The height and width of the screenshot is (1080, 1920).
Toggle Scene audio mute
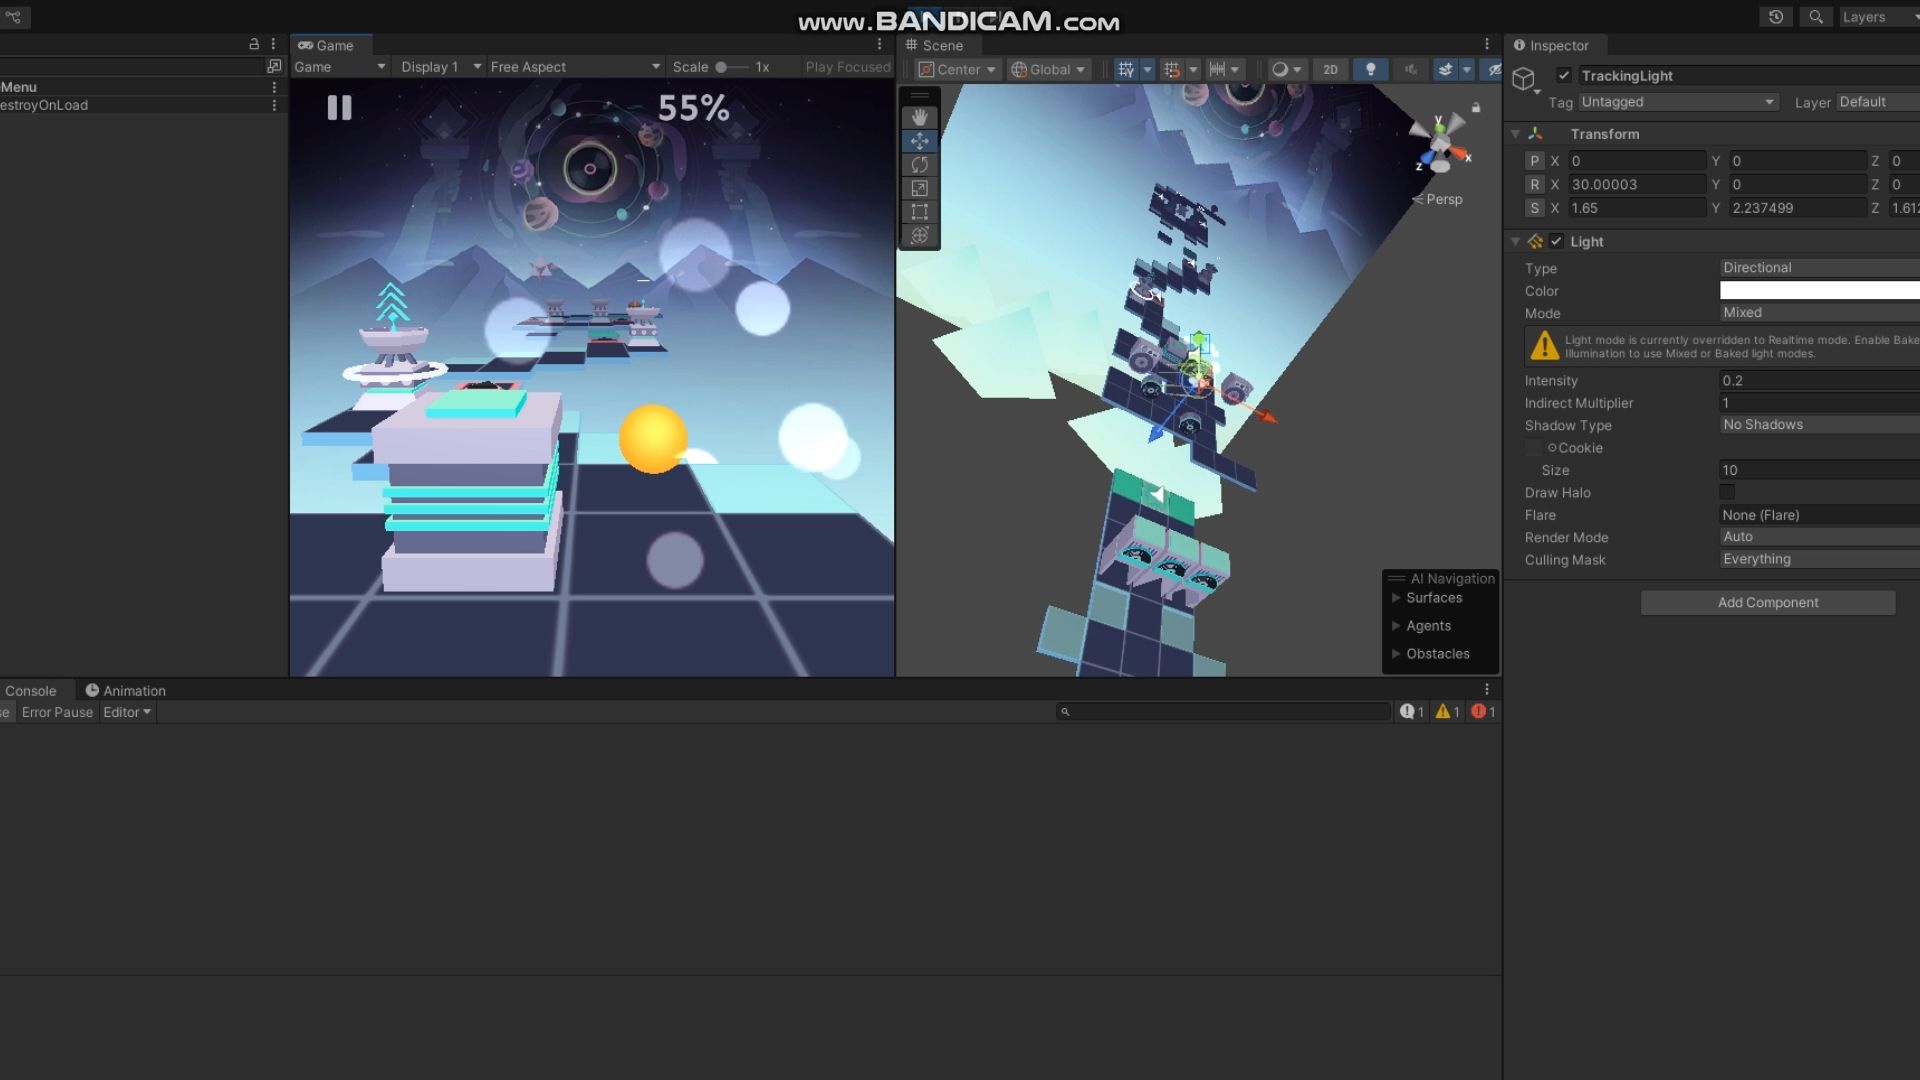tap(1410, 69)
